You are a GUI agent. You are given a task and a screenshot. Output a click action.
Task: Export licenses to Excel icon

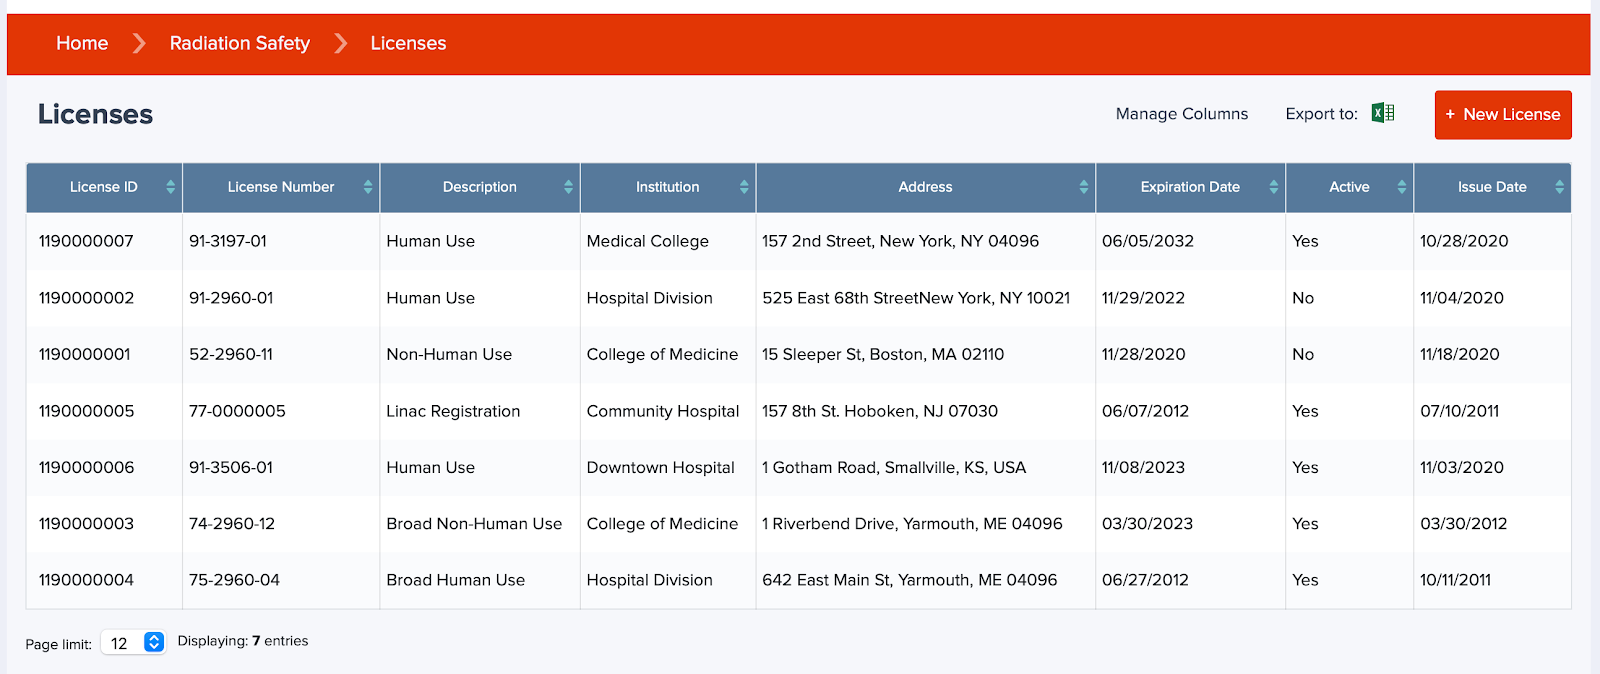(x=1383, y=113)
